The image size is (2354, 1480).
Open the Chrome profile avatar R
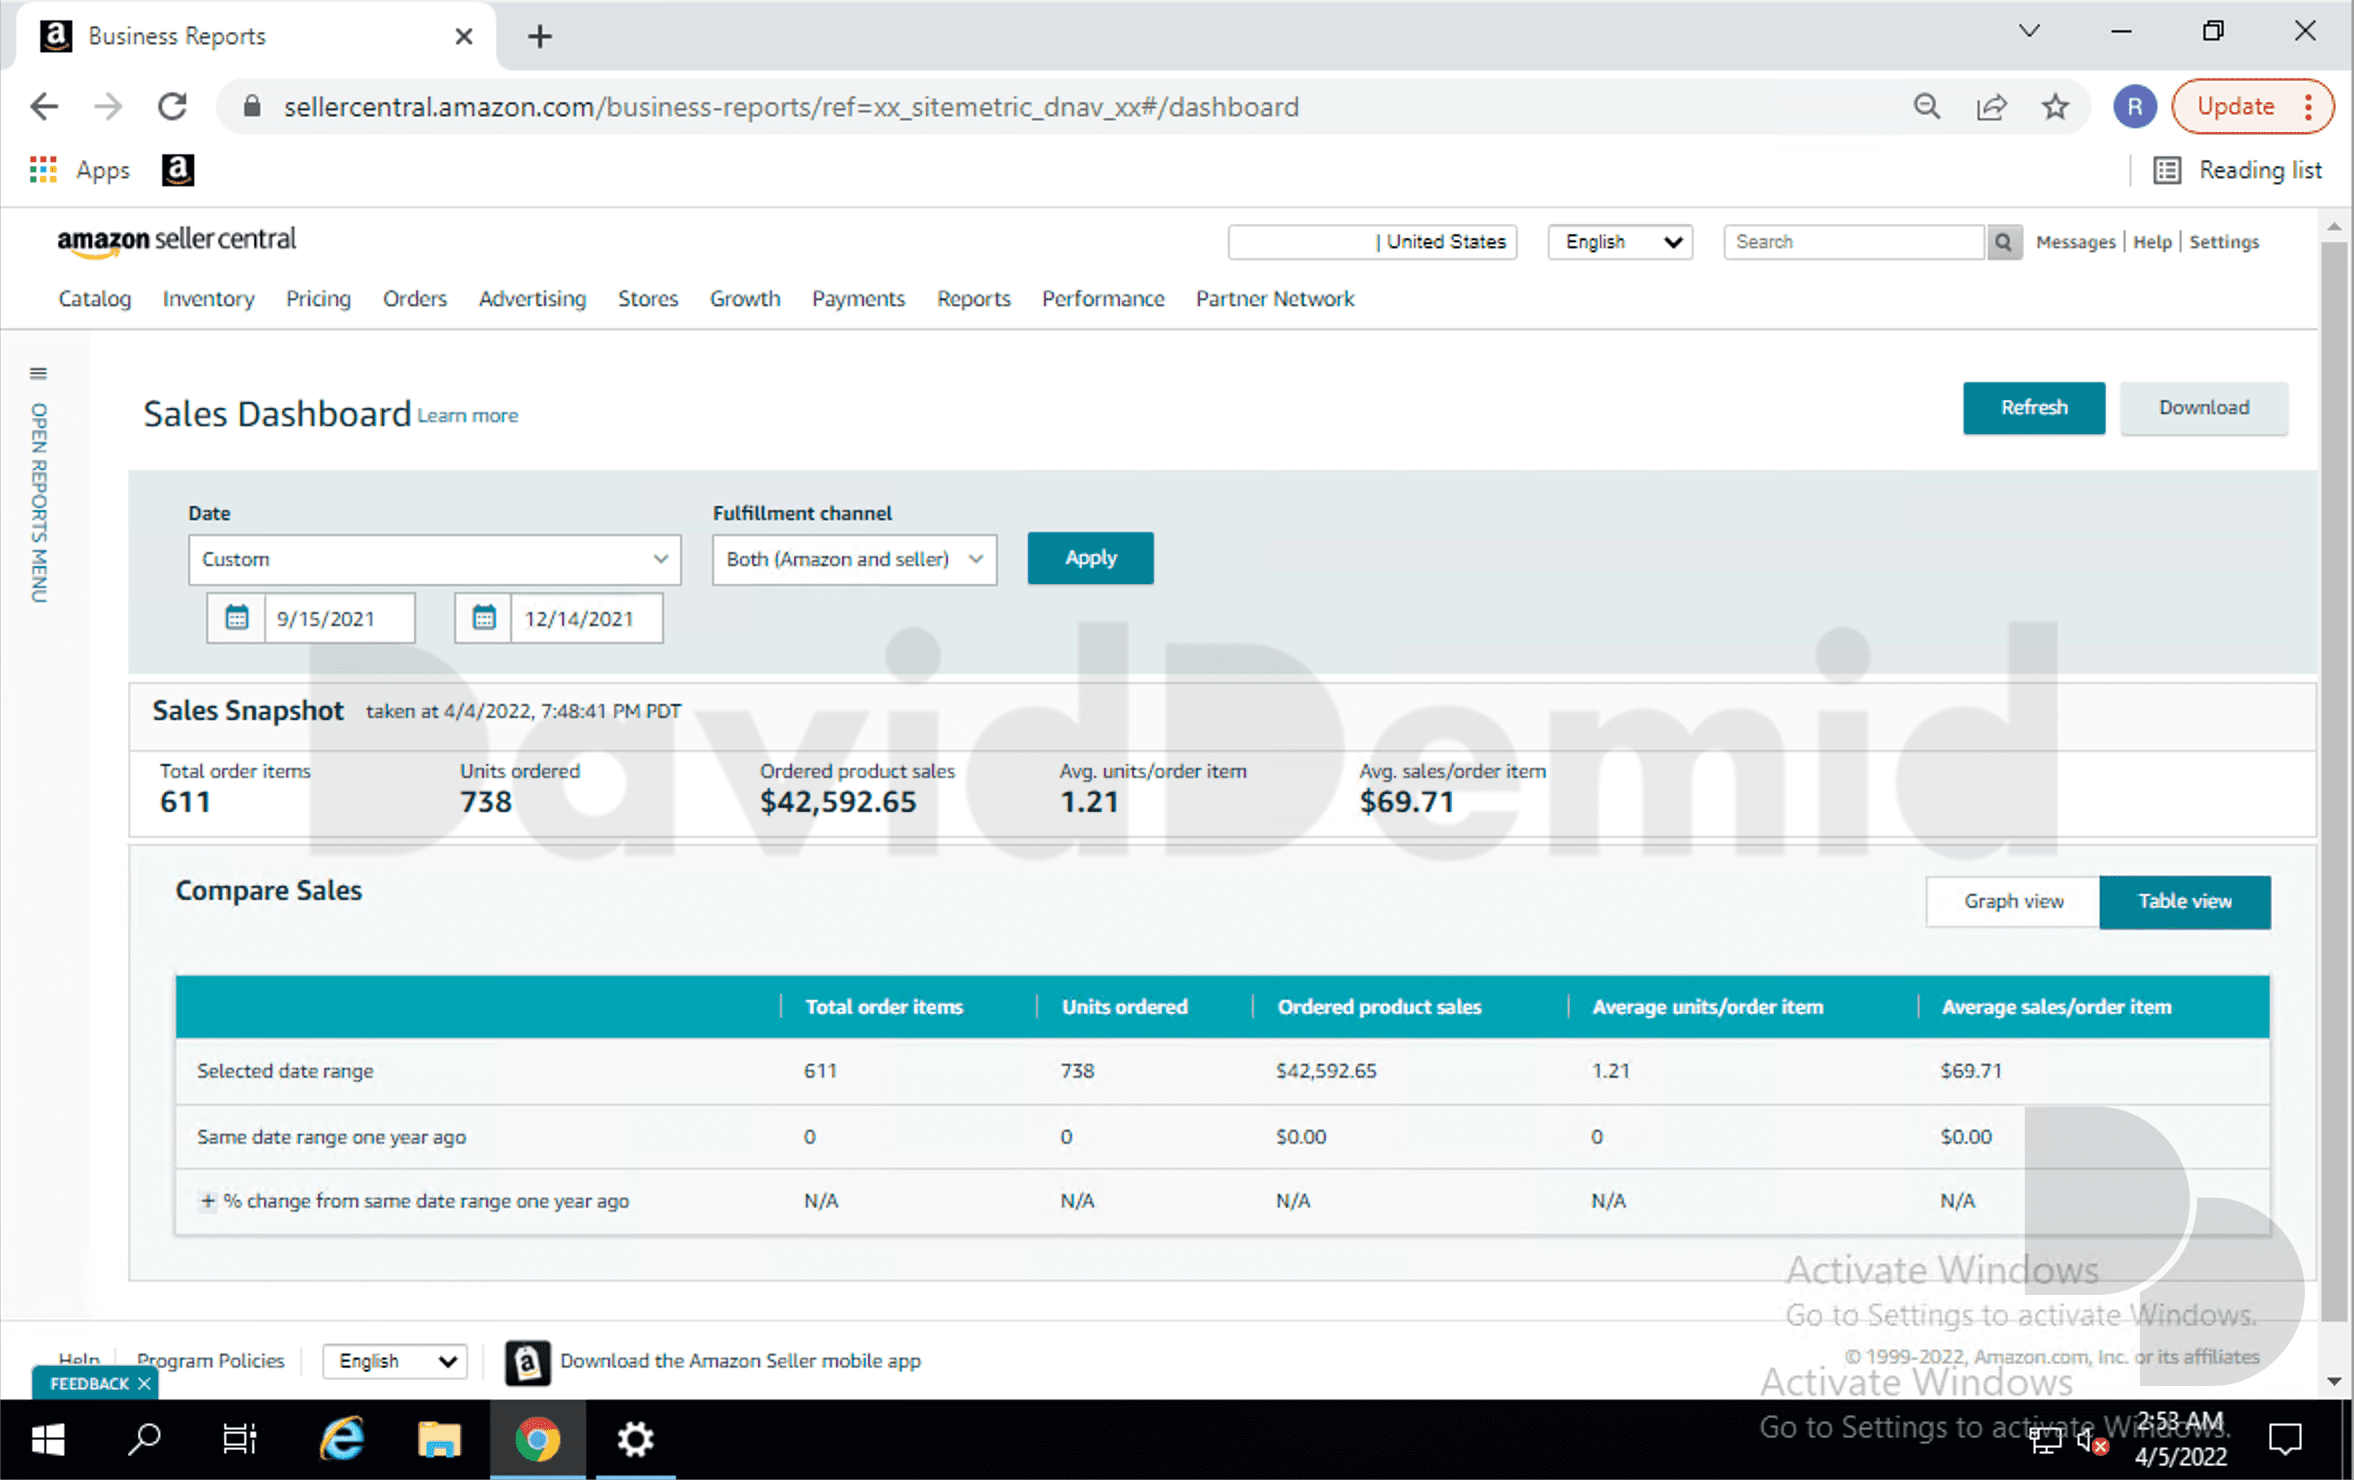pos(2133,107)
